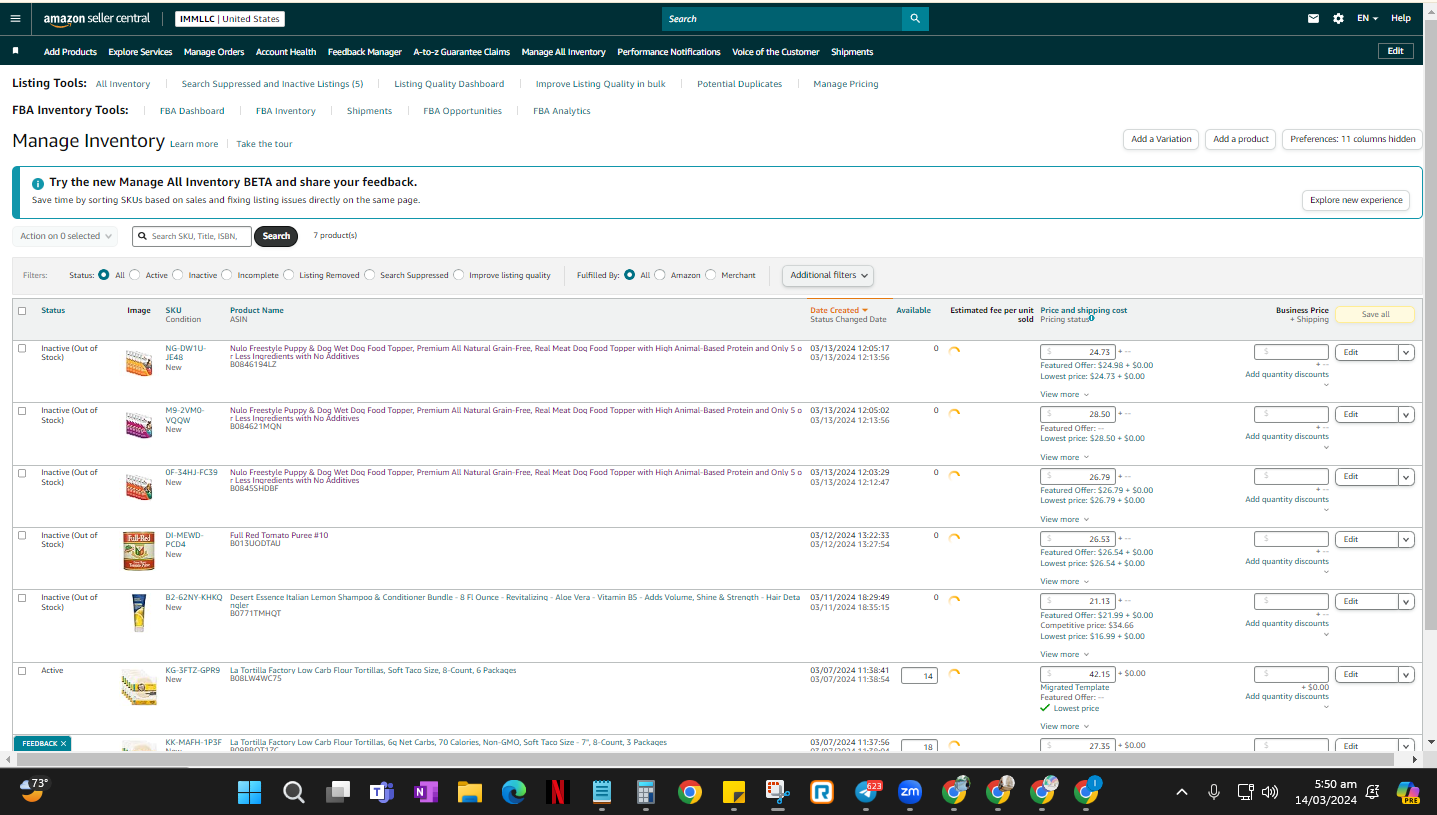Click the info icon in the BETA banner

[x=38, y=183]
